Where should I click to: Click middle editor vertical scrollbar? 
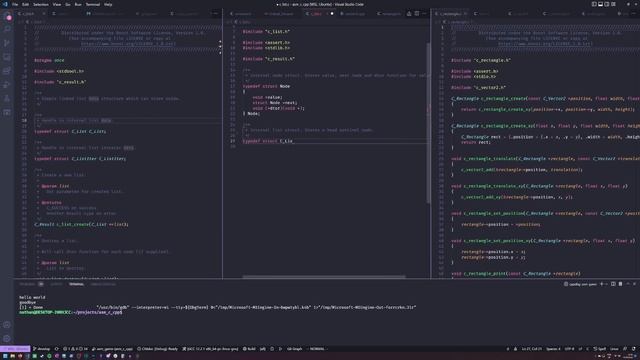click(x=428, y=122)
